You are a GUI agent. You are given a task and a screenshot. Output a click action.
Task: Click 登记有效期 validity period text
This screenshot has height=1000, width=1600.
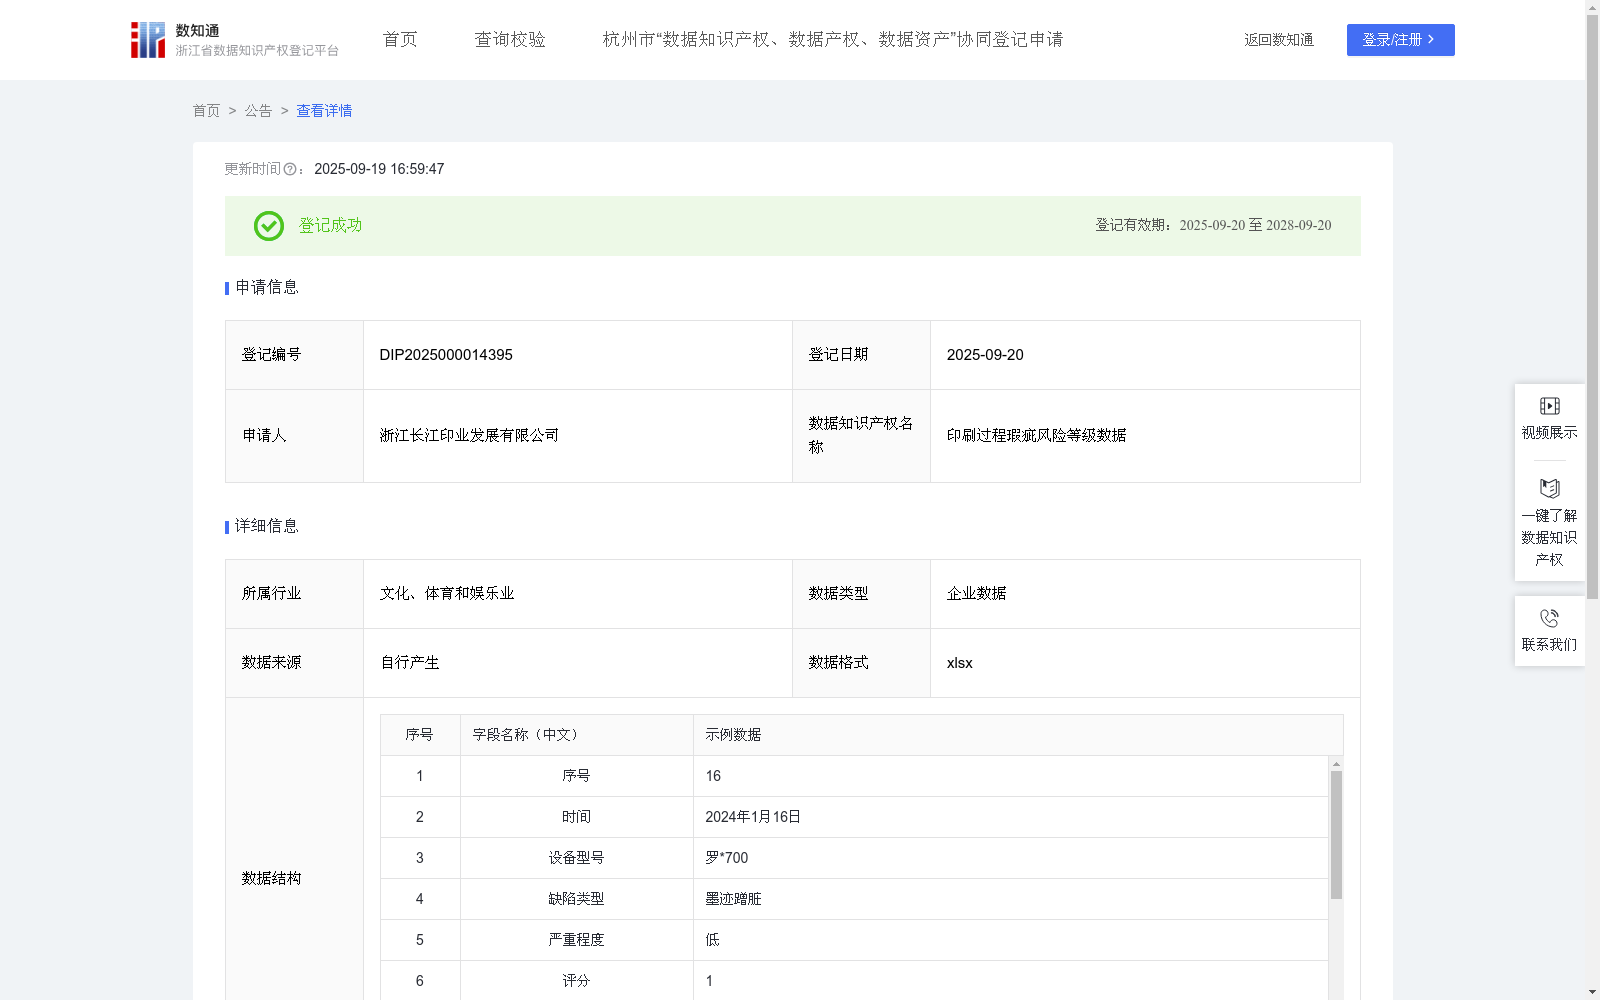pos(1213,226)
